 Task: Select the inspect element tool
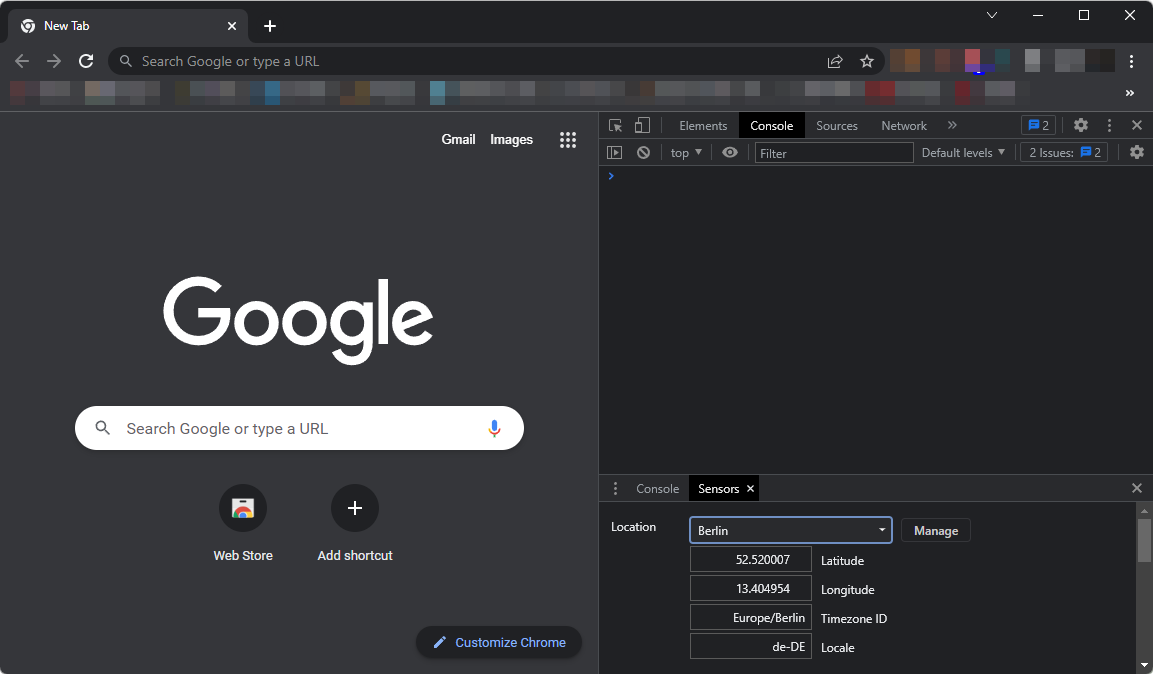[616, 125]
